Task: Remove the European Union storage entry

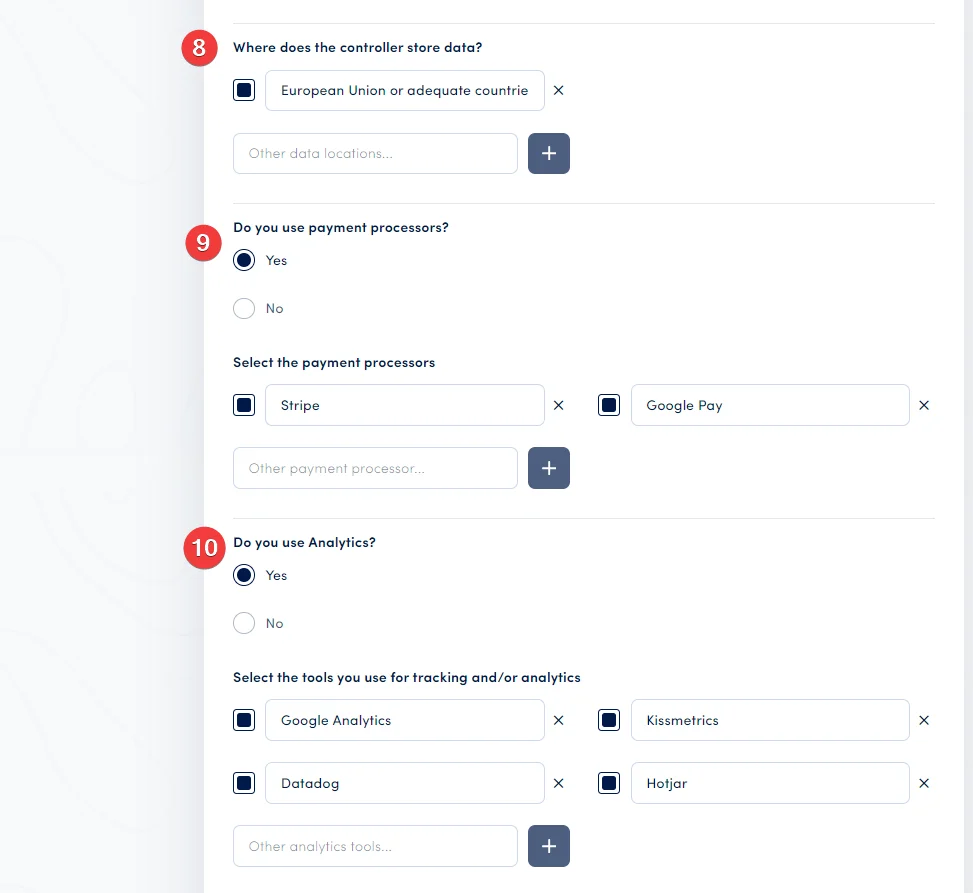Action: pos(558,90)
